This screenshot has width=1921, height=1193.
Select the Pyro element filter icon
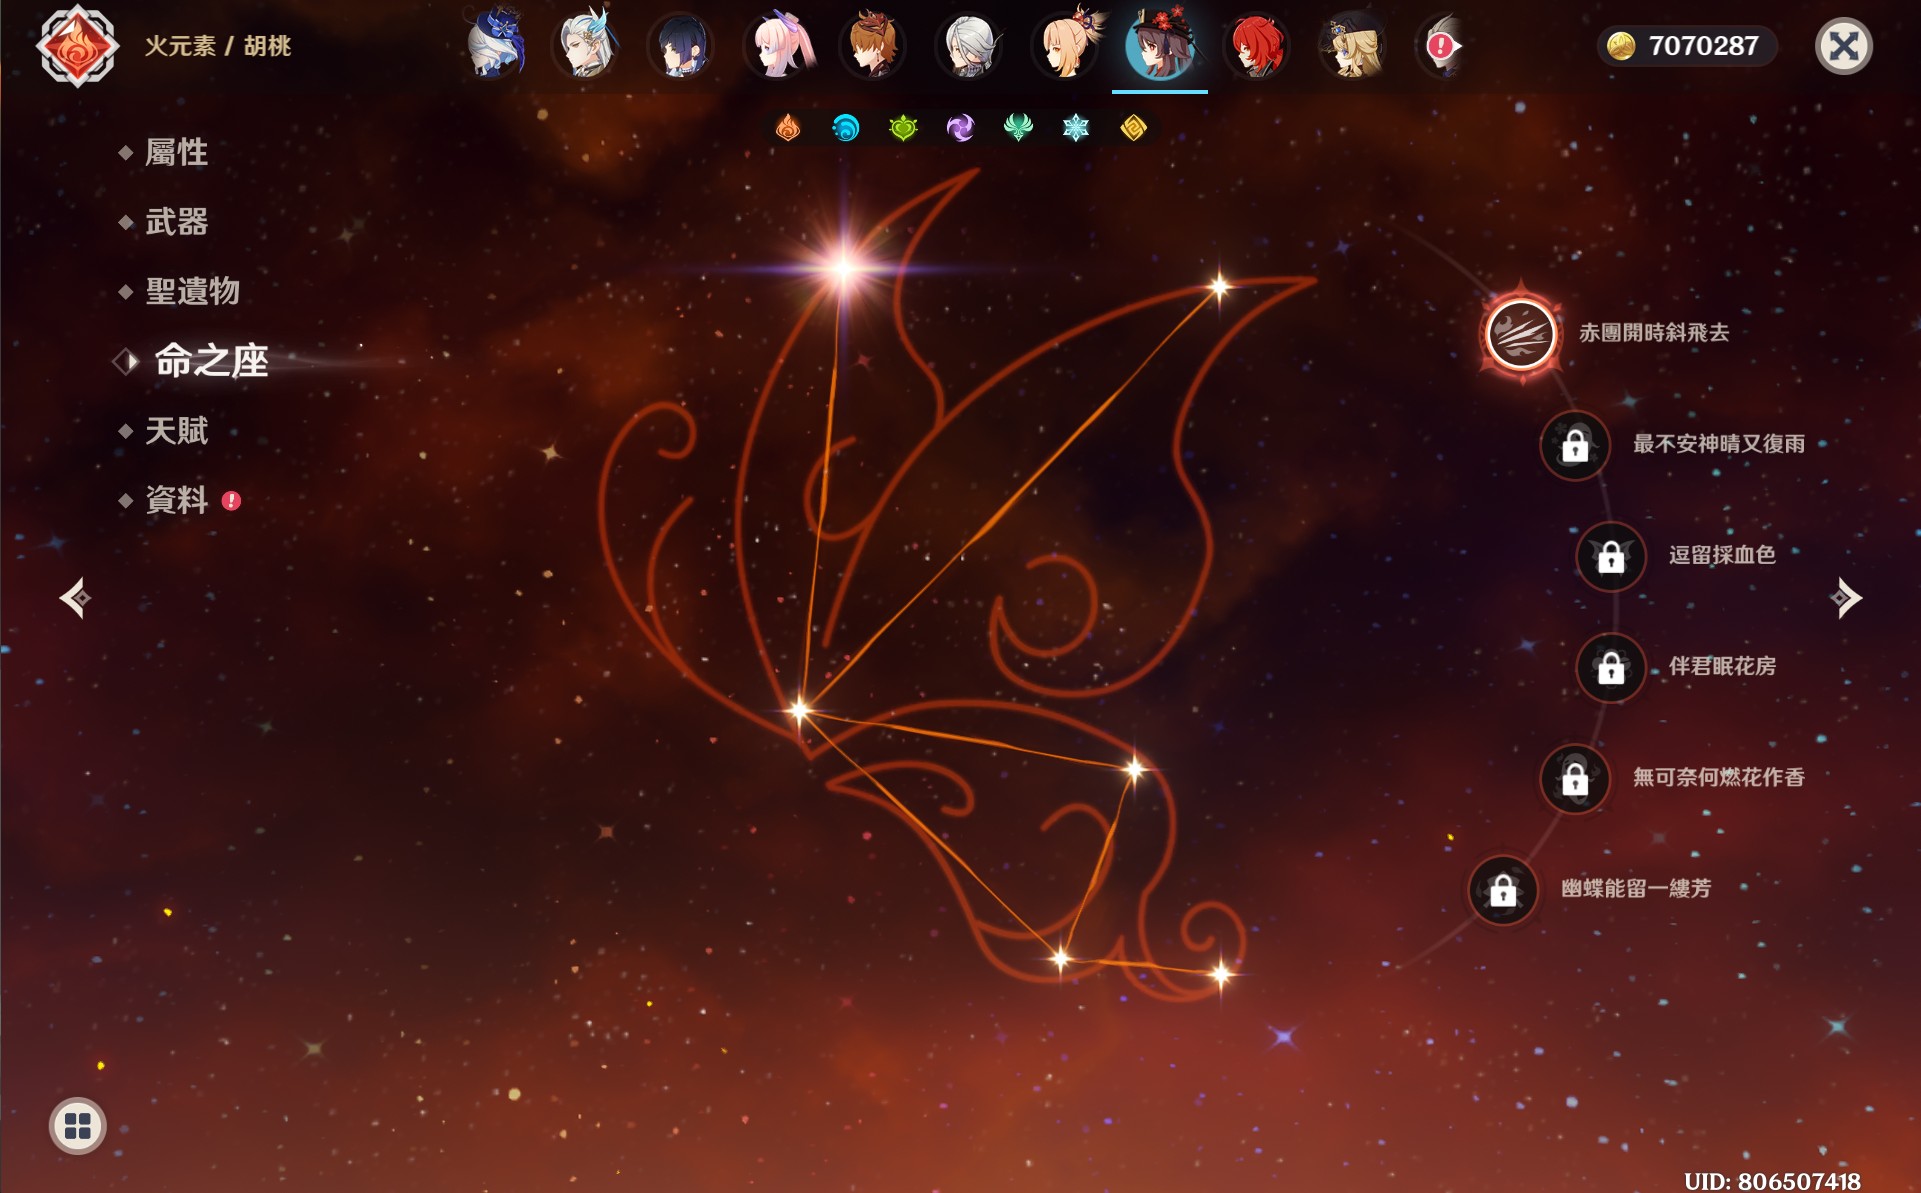point(788,128)
